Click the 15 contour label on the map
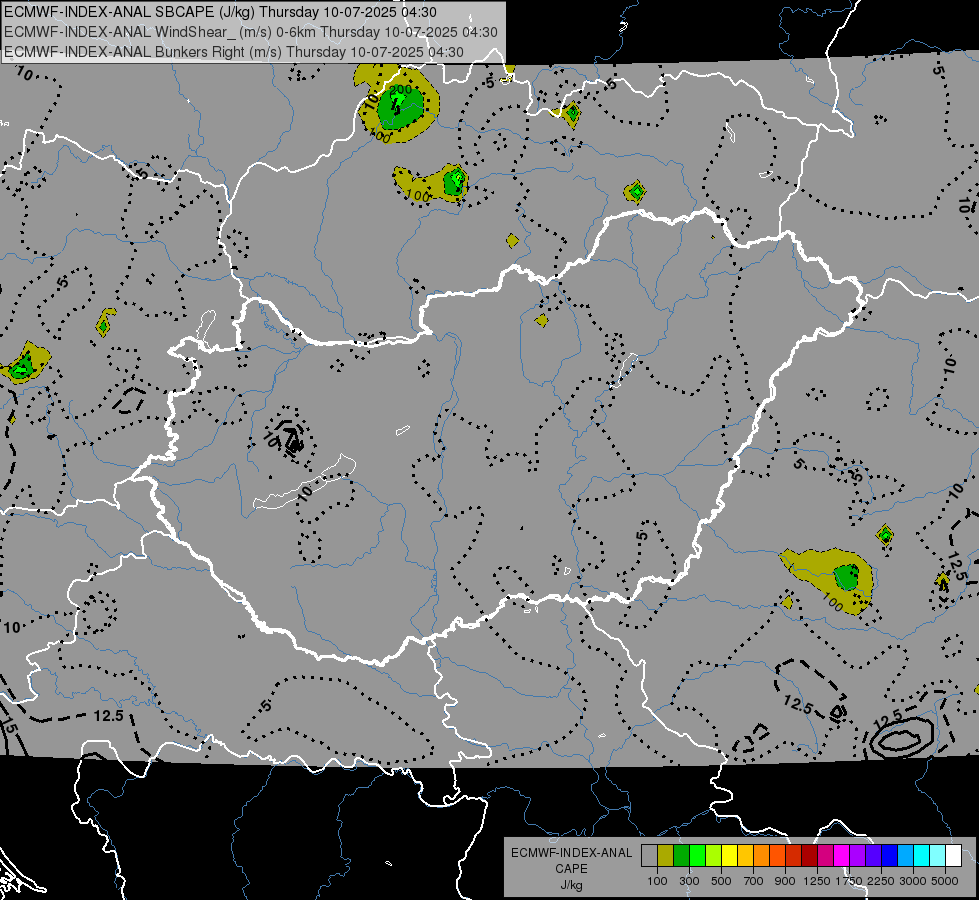This screenshot has width=979, height=900. 9,726
